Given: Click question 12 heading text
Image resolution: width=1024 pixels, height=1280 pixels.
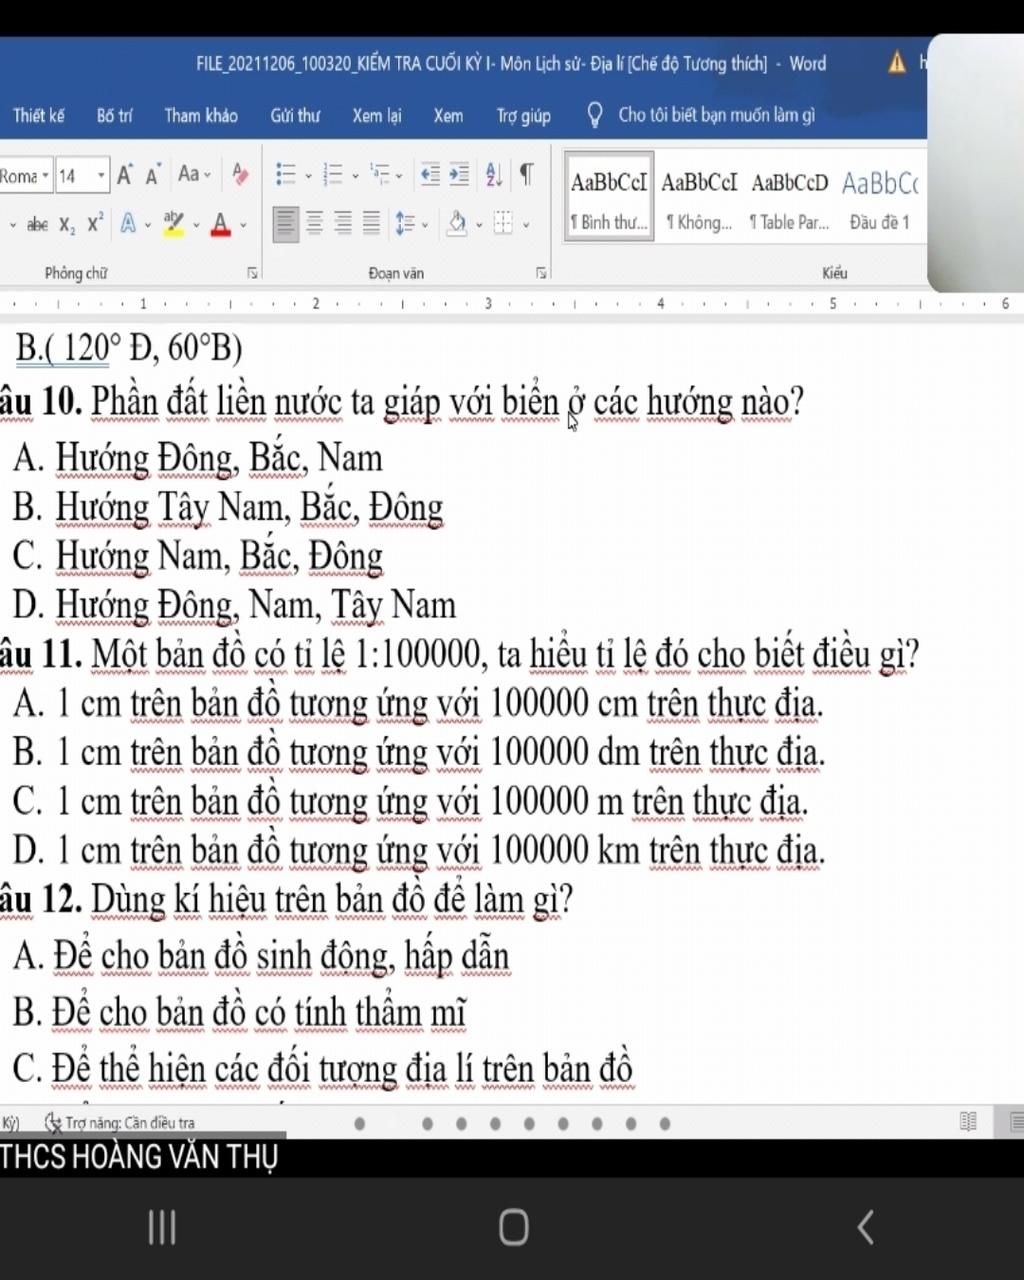Looking at the screenshot, I should 287,899.
